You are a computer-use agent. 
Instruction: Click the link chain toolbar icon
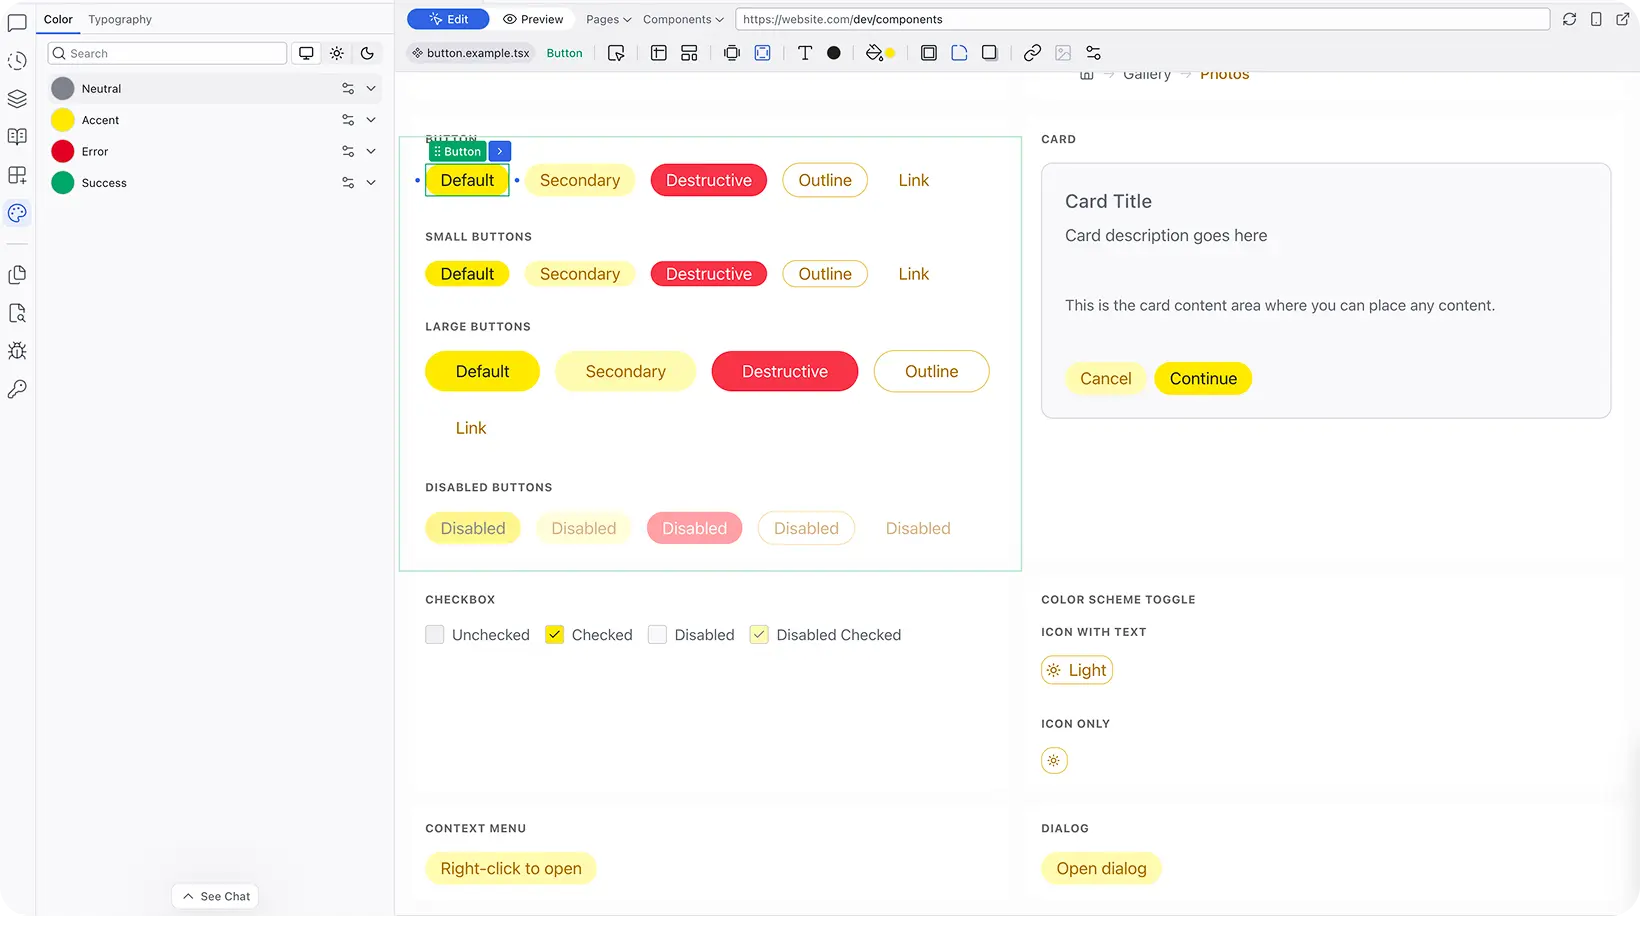[1032, 53]
